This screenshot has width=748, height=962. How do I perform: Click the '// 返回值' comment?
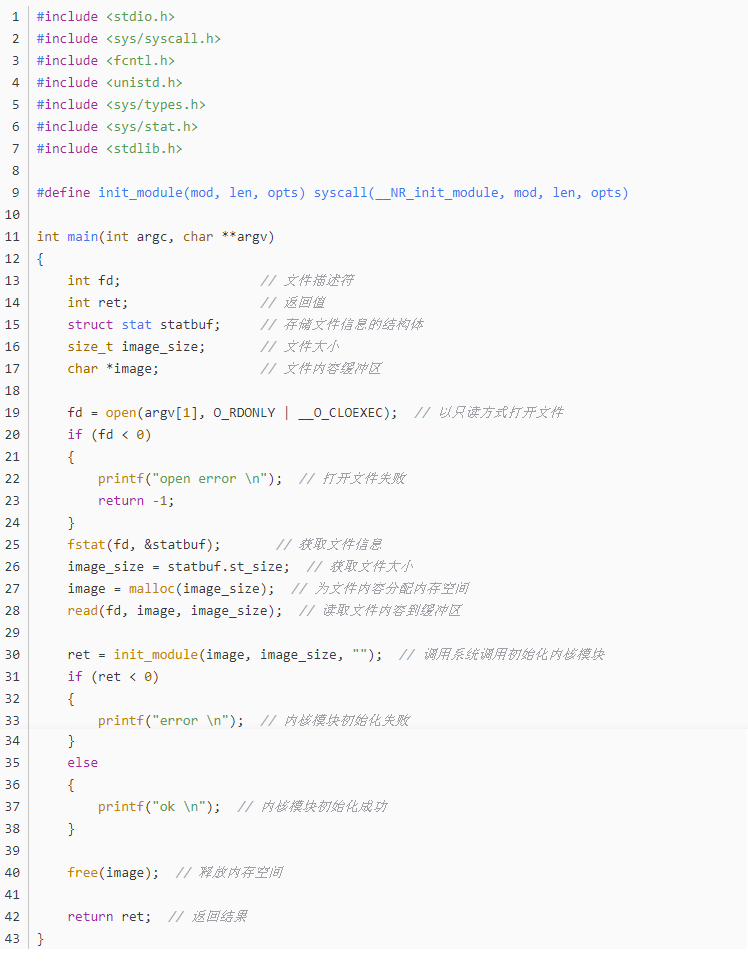tap(293, 303)
